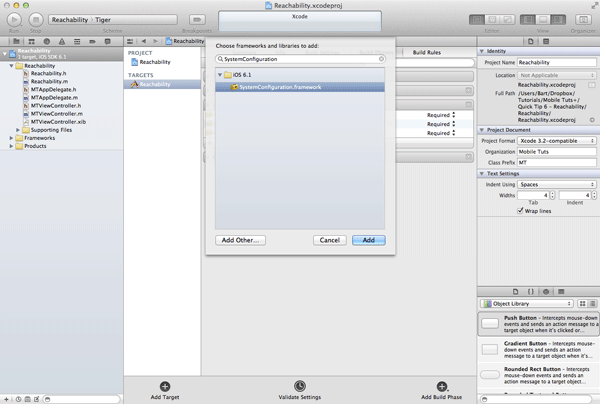Show the Issue navigator warning icon
Screen dimensions: 600x404
click(x=62, y=41)
